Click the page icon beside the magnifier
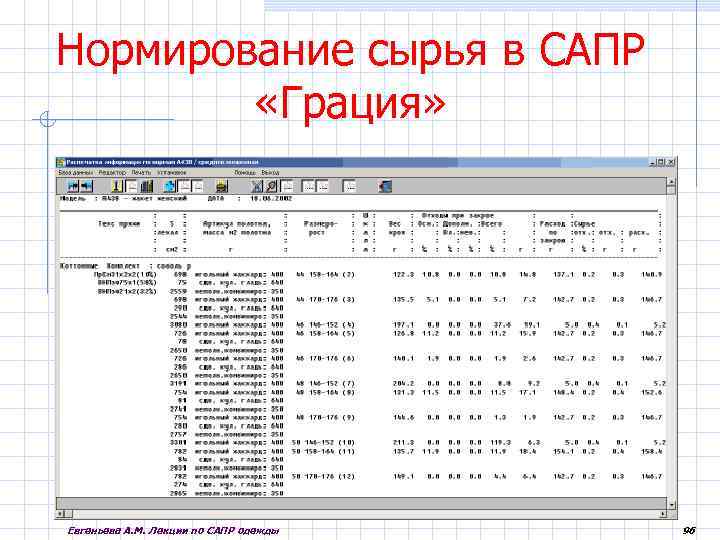The height and width of the screenshot is (540, 720). [287, 186]
